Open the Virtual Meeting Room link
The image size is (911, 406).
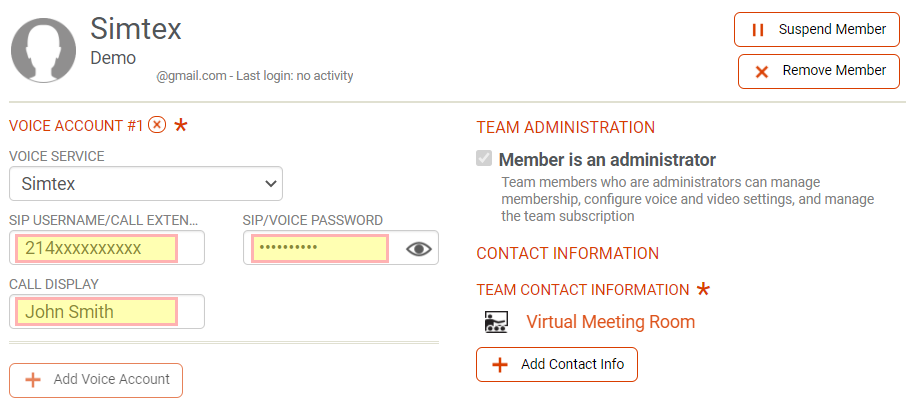(x=610, y=322)
